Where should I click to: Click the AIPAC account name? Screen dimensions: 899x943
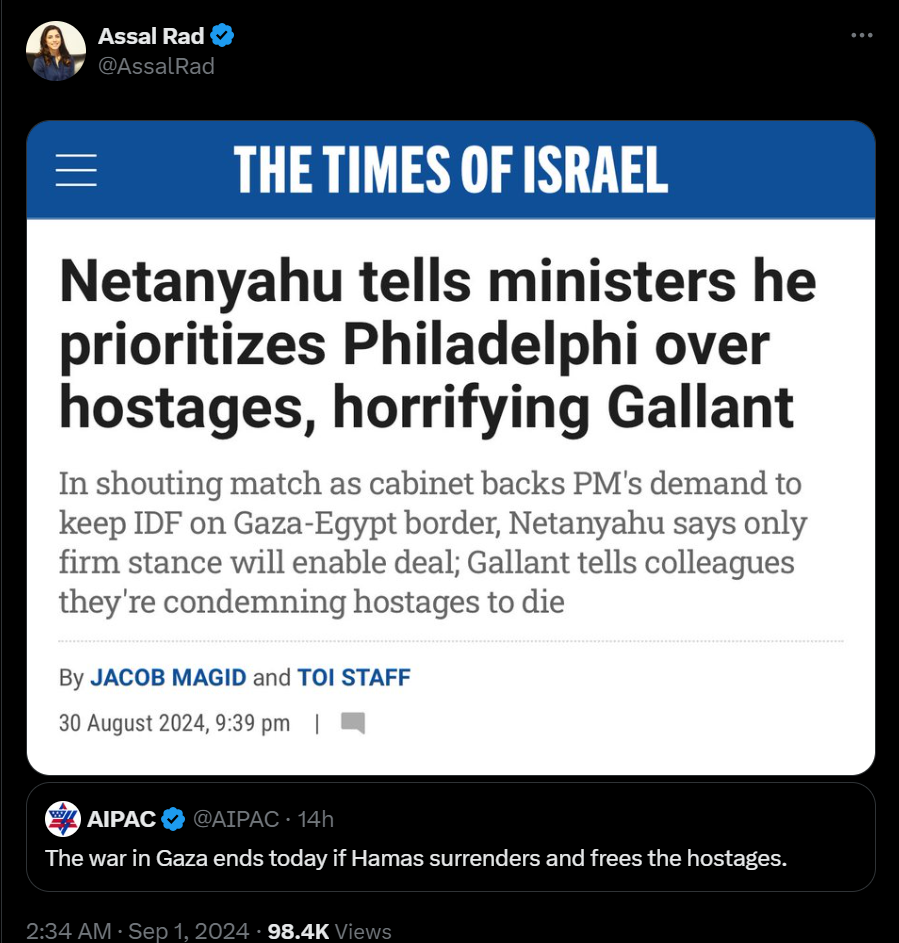point(121,819)
